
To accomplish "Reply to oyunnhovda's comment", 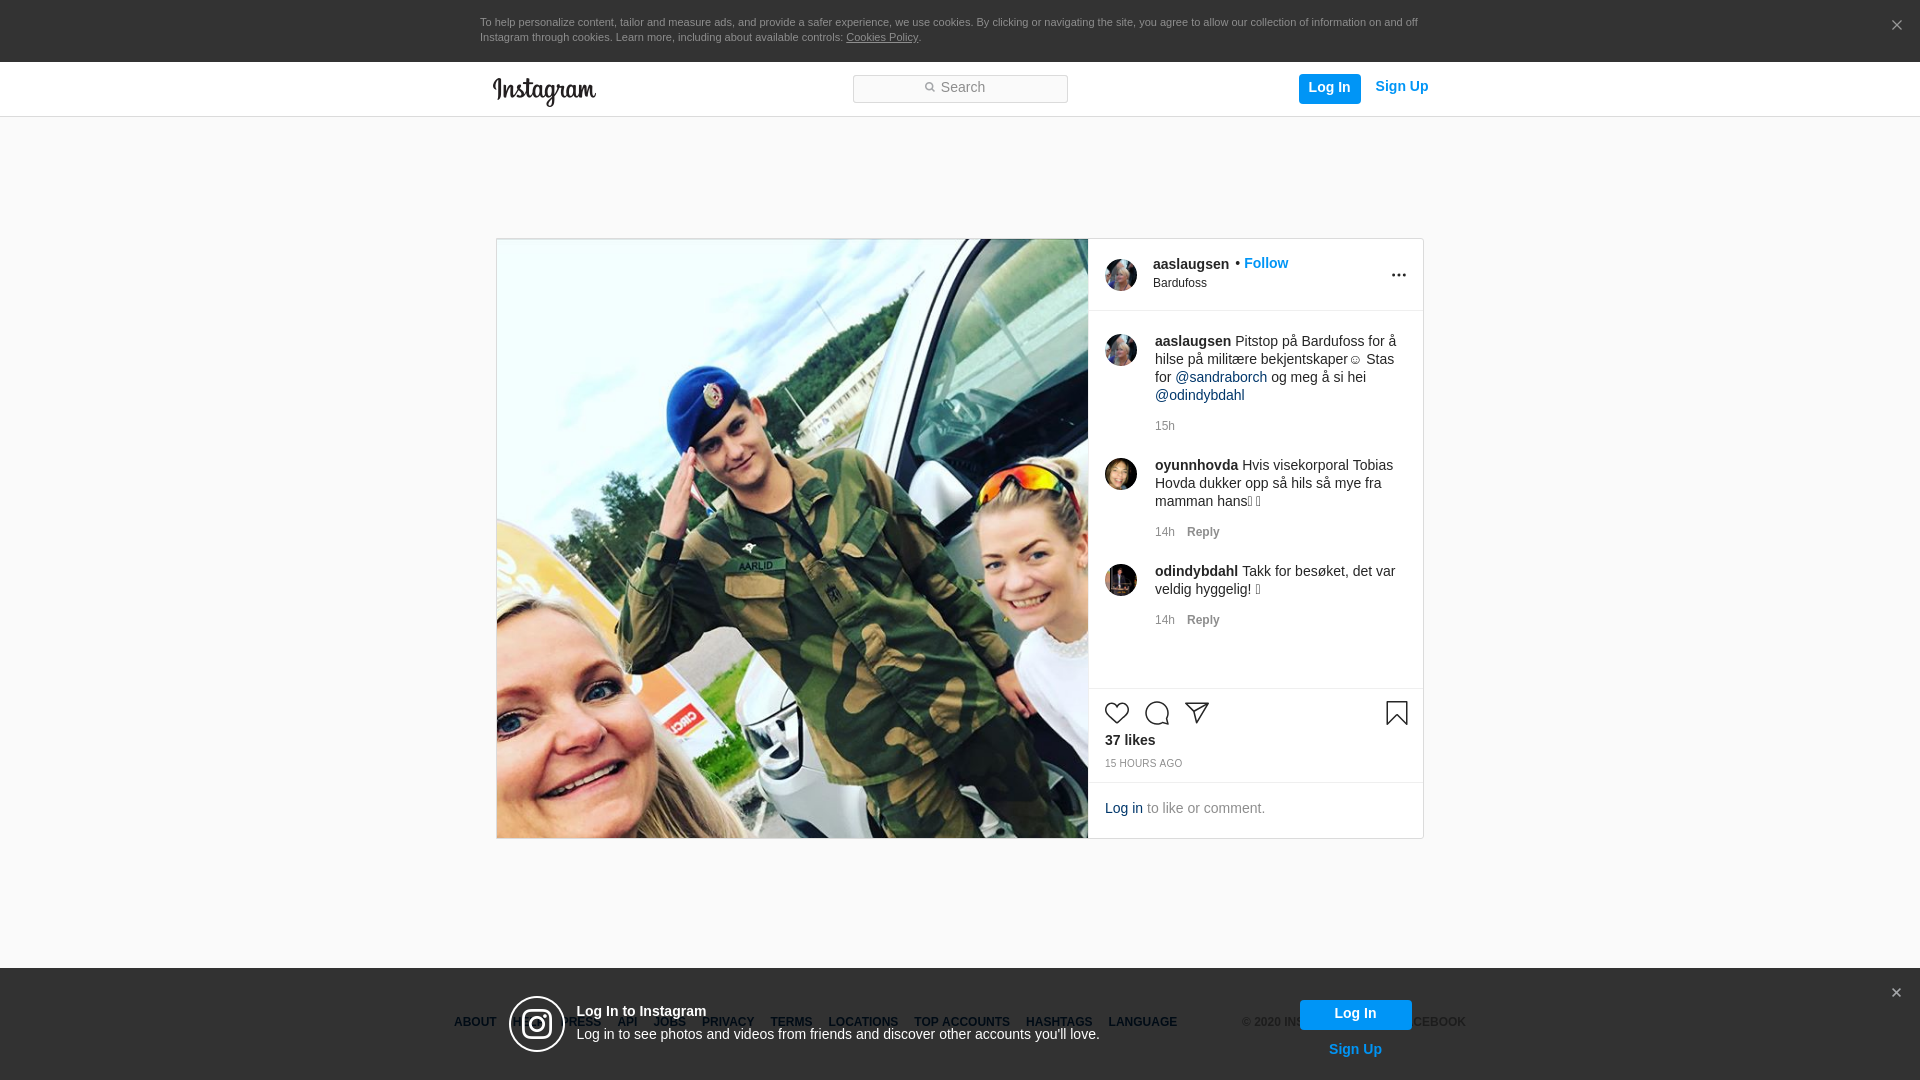I will click(1202, 532).
